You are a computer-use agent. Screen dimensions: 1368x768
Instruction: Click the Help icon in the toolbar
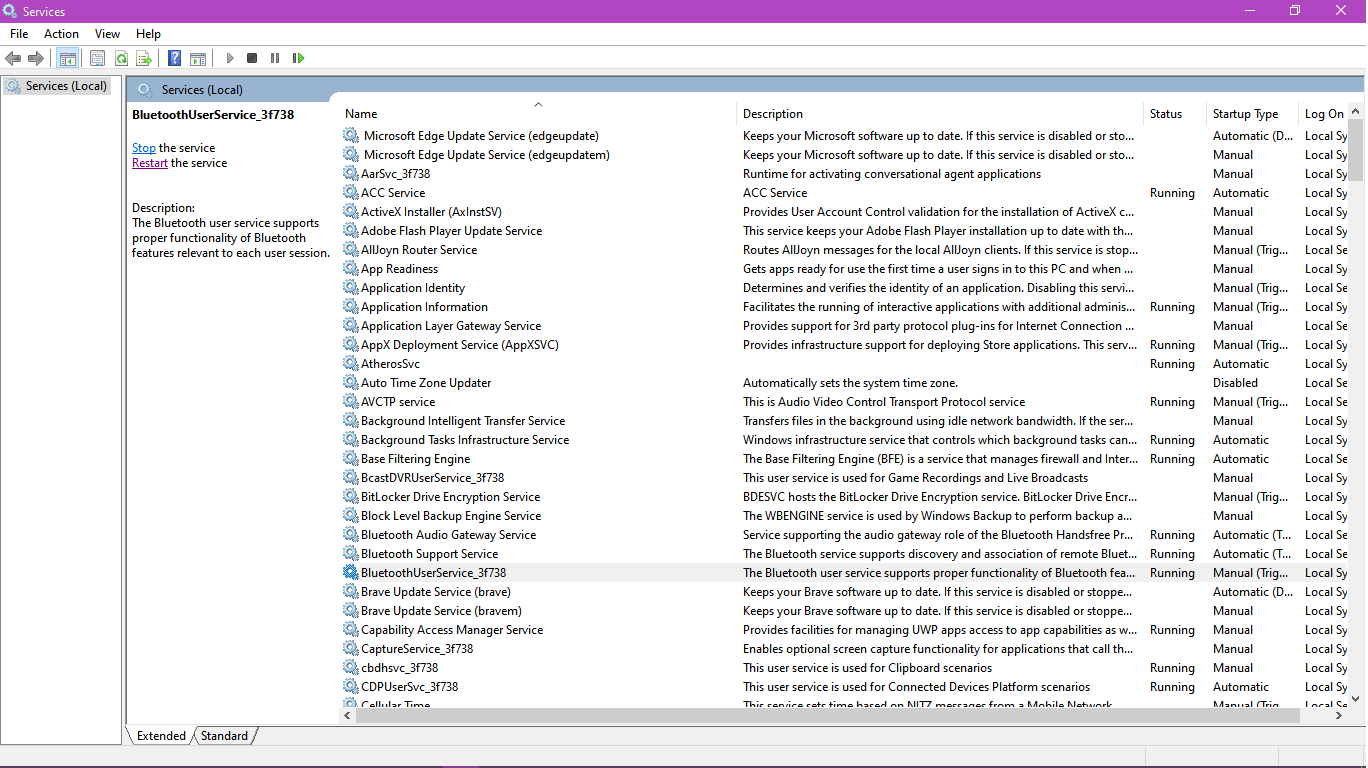[174, 57]
